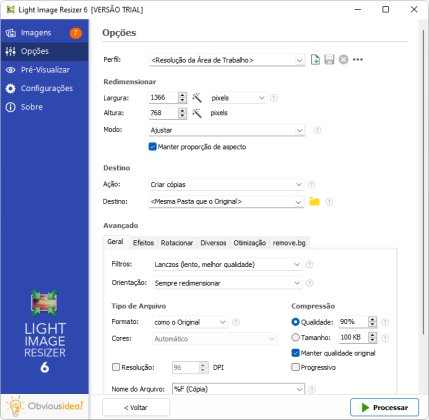
Task: Toggle Manter qualidade original checkbox
Action: pyautogui.click(x=295, y=353)
